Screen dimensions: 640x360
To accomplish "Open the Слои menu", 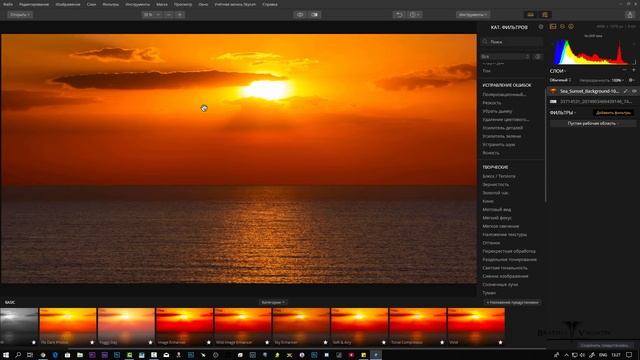I will tap(91, 4).
